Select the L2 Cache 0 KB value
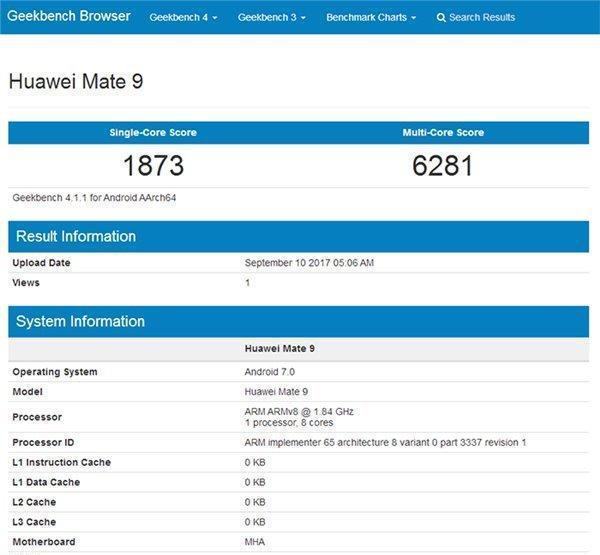 coord(255,502)
